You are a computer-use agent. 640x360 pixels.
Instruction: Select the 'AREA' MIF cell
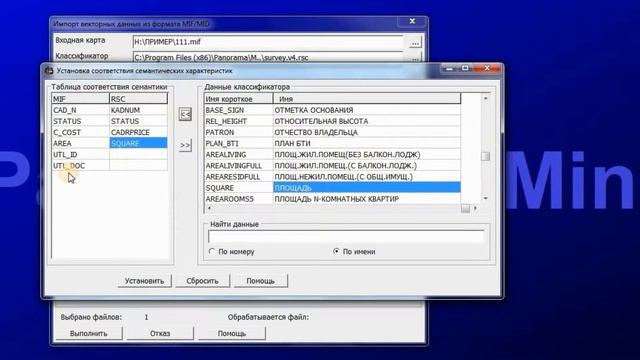[x=81, y=143]
